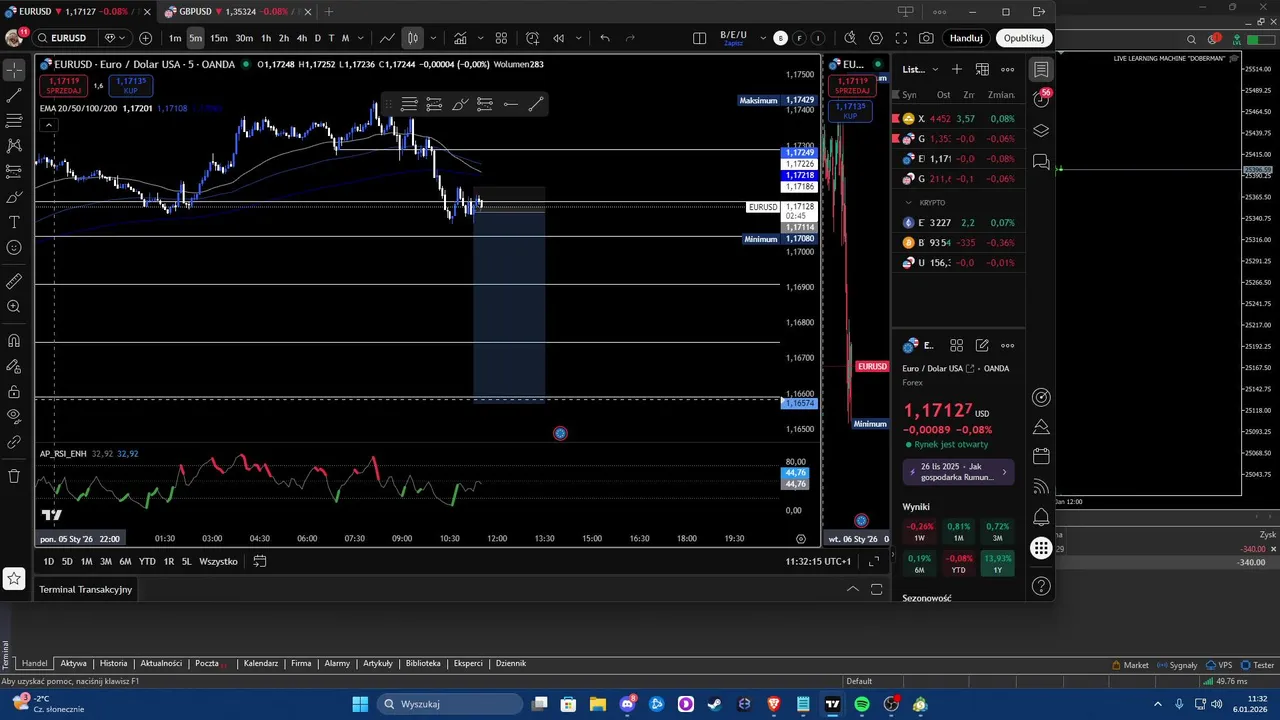Select the 1D date range
1280x720 pixels.
(48, 561)
